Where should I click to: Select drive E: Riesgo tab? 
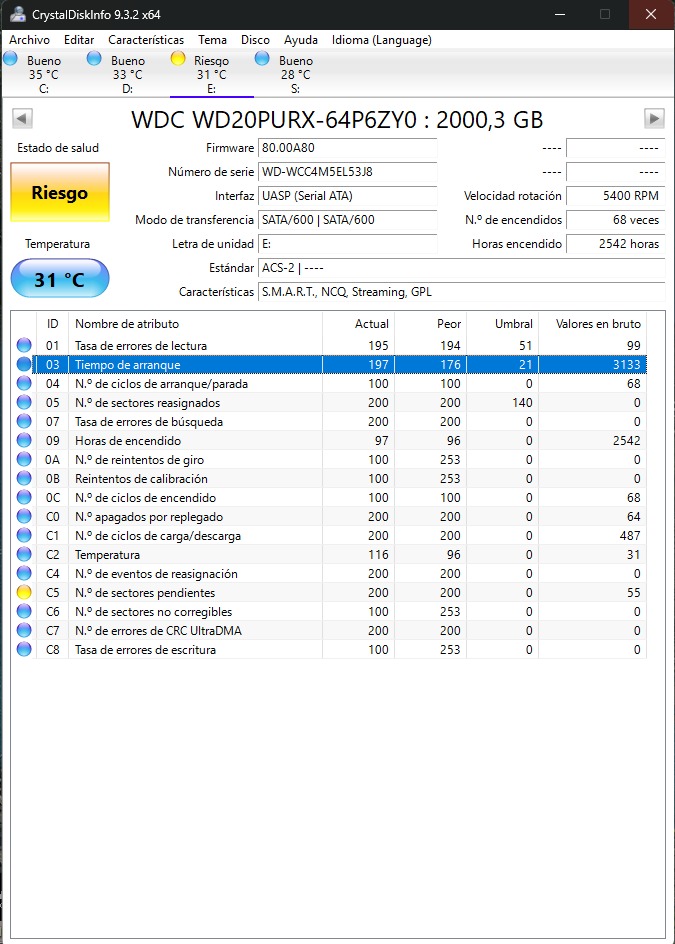click(211, 74)
